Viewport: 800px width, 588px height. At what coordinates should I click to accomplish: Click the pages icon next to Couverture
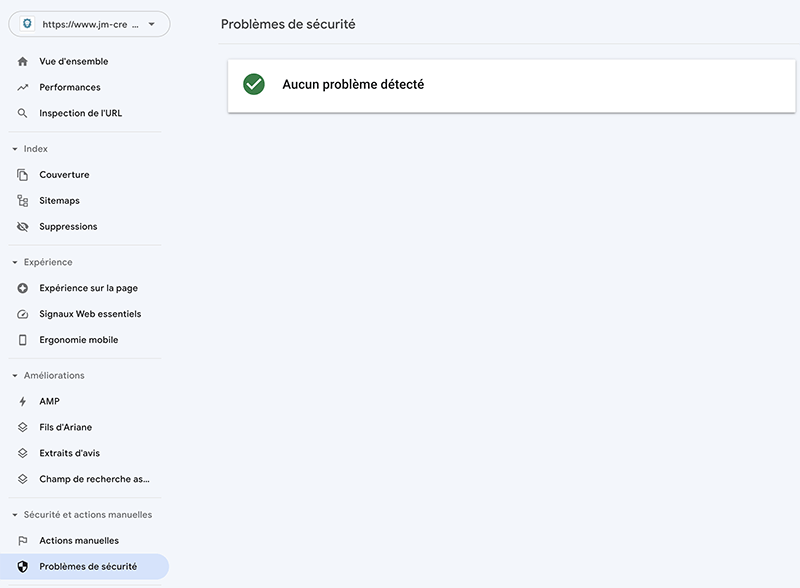pos(22,175)
